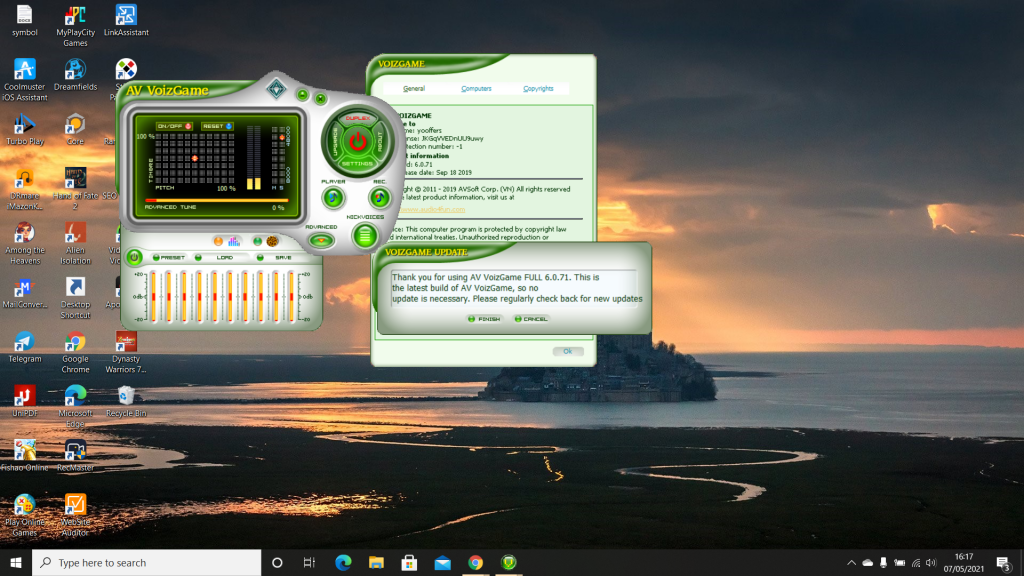Open Dynasty Warriors 7 desktop icon

pyautogui.click(x=126, y=352)
